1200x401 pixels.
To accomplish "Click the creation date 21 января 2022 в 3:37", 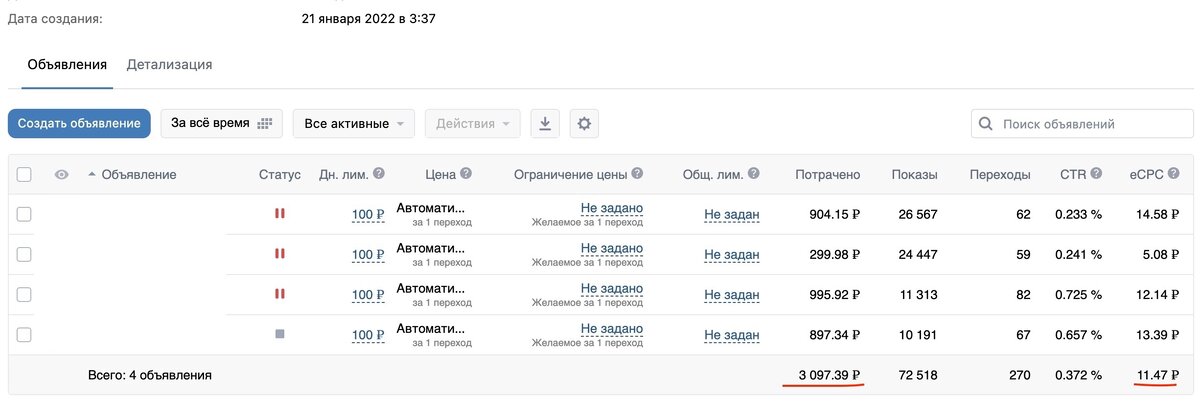I will [x=369, y=18].
